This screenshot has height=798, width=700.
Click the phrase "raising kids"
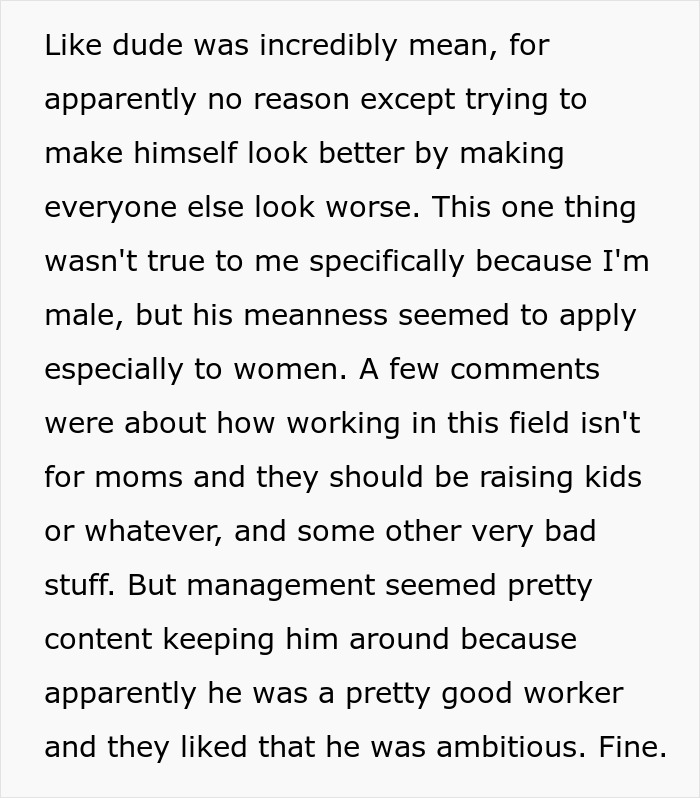point(561,477)
